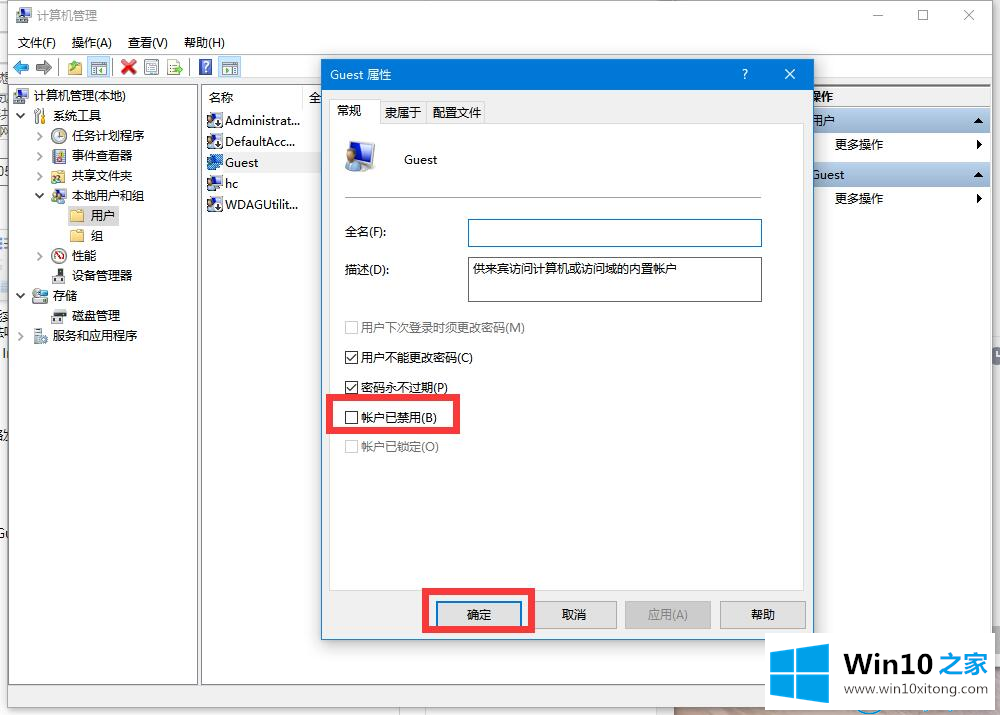Expand the 性能 node

[x=40, y=256]
